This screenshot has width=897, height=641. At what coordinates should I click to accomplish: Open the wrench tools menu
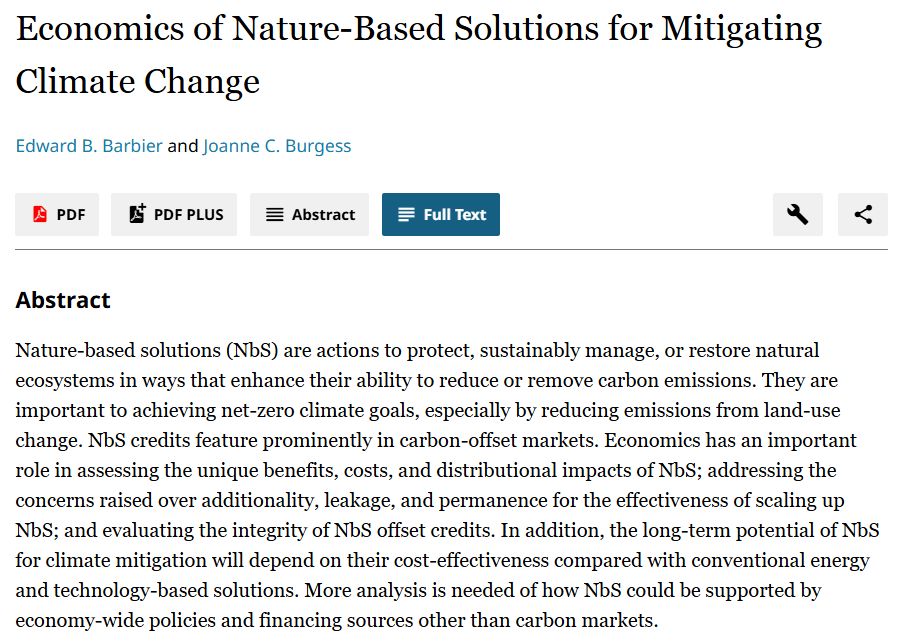pos(797,215)
